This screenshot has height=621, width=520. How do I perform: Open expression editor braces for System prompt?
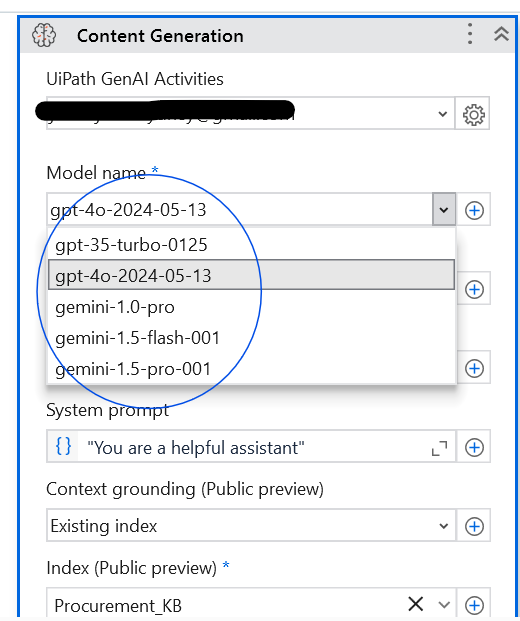[x=63, y=447]
